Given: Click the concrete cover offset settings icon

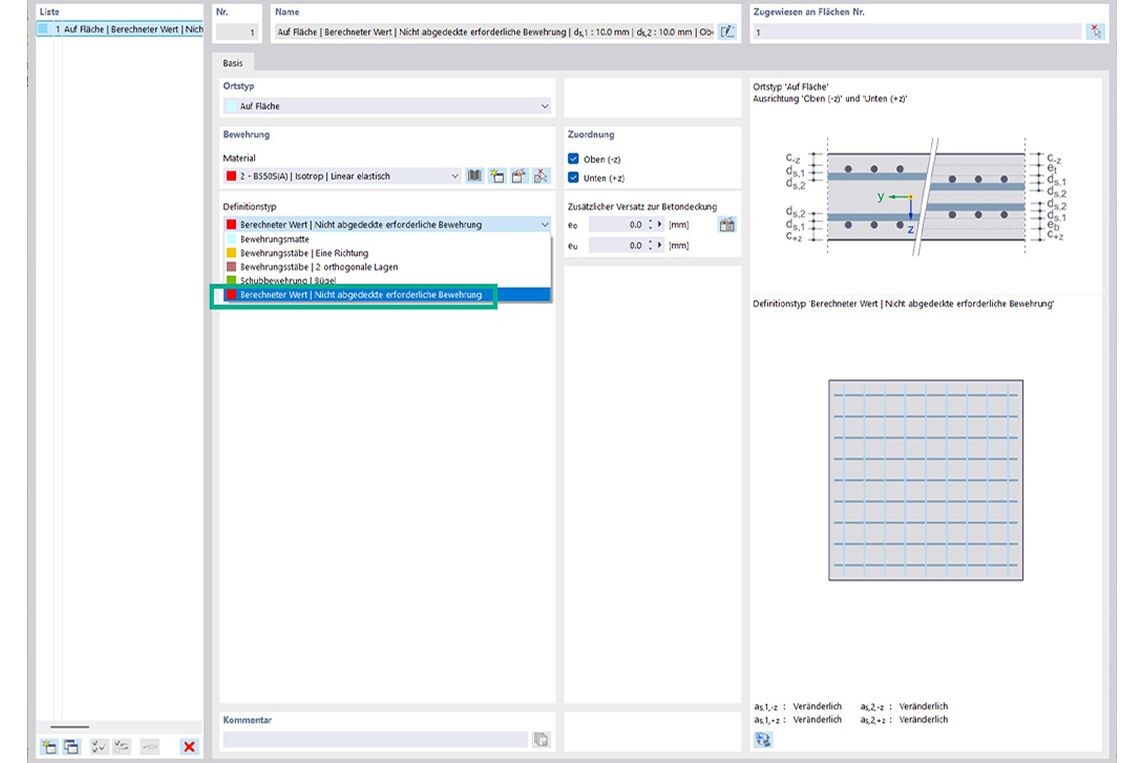Looking at the screenshot, I should [727, 225].
